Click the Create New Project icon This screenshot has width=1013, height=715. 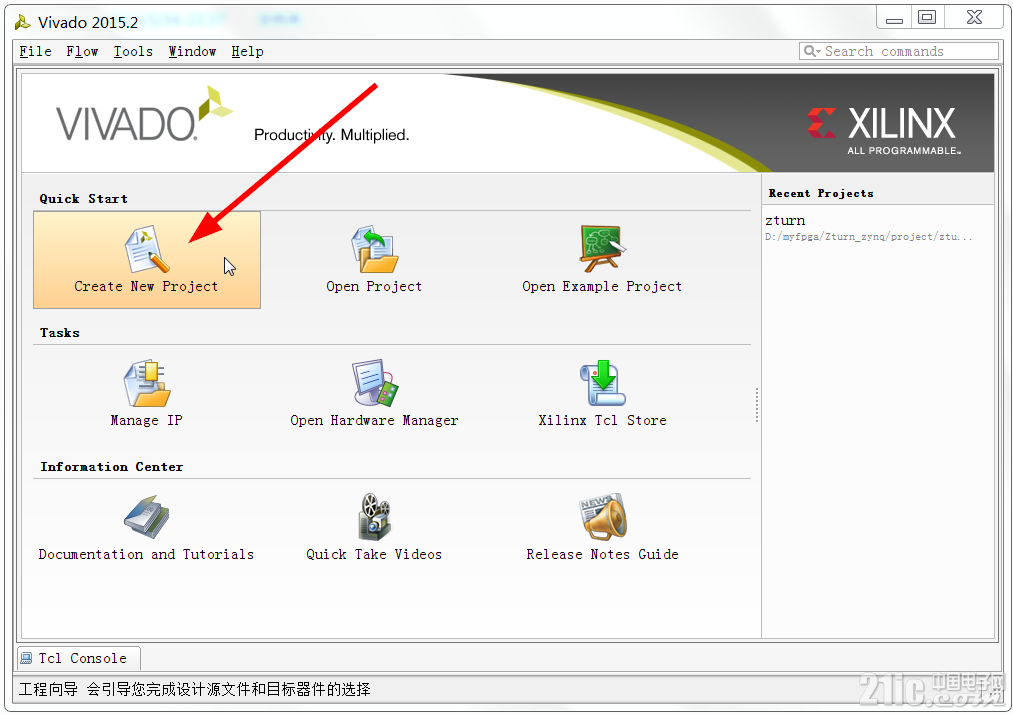(147, 249)
